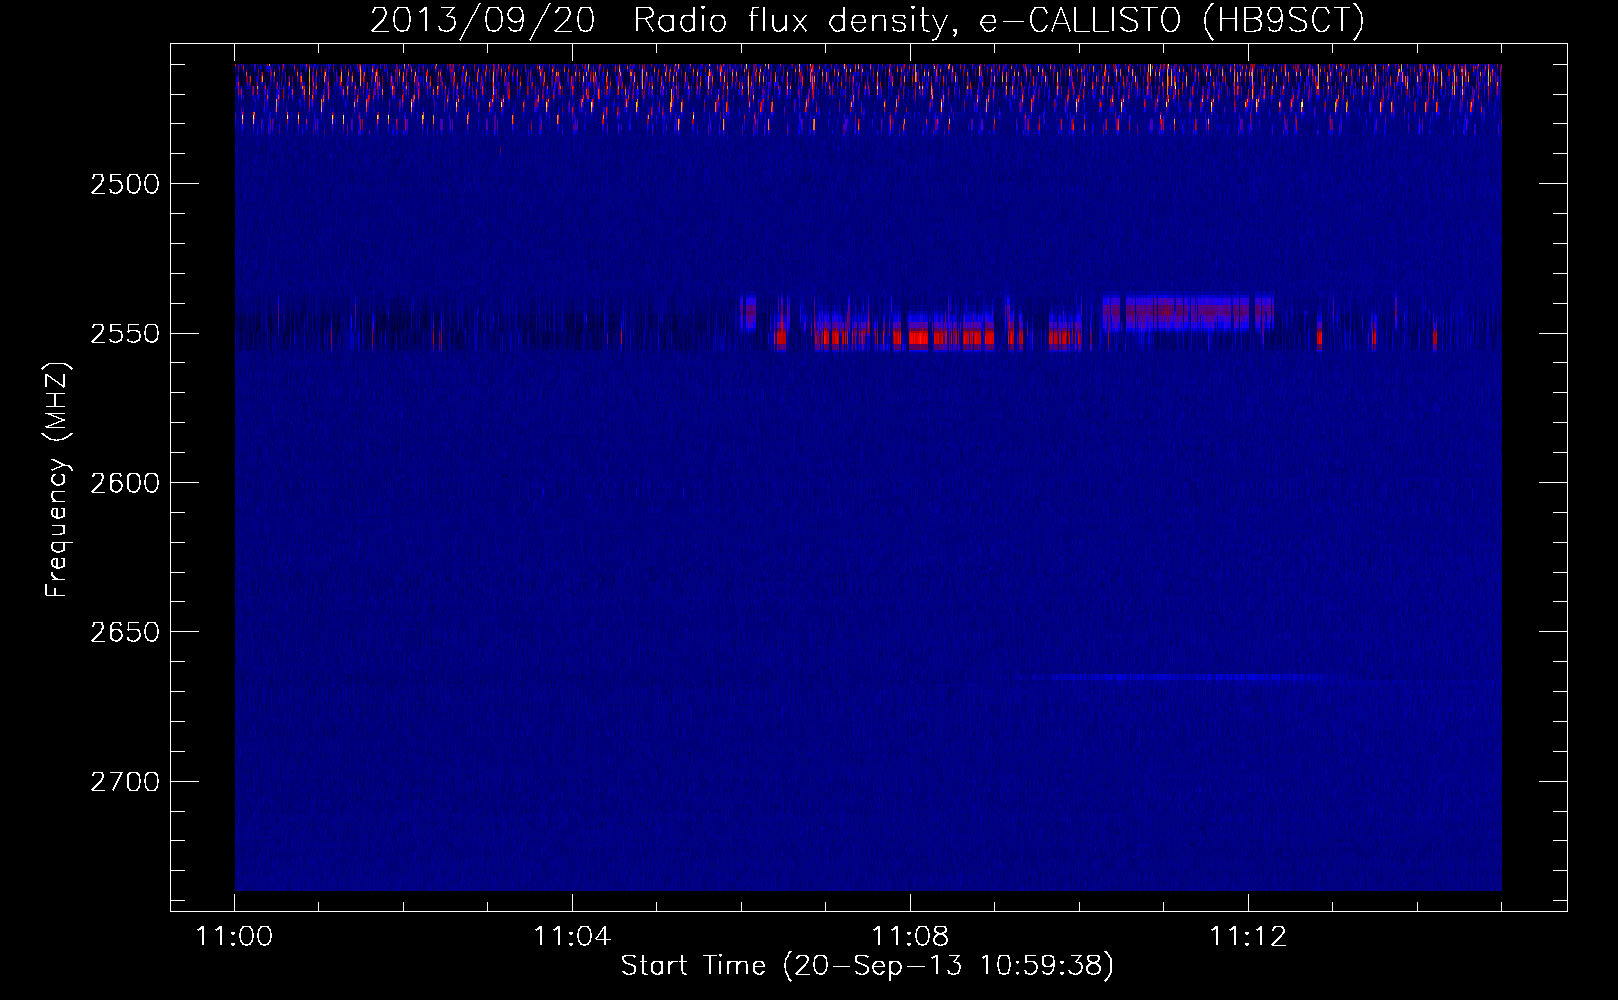Select the 2600 frequency tick label
The image size is (1618, 1000).
pyautogui.click(x=125, y=483)
